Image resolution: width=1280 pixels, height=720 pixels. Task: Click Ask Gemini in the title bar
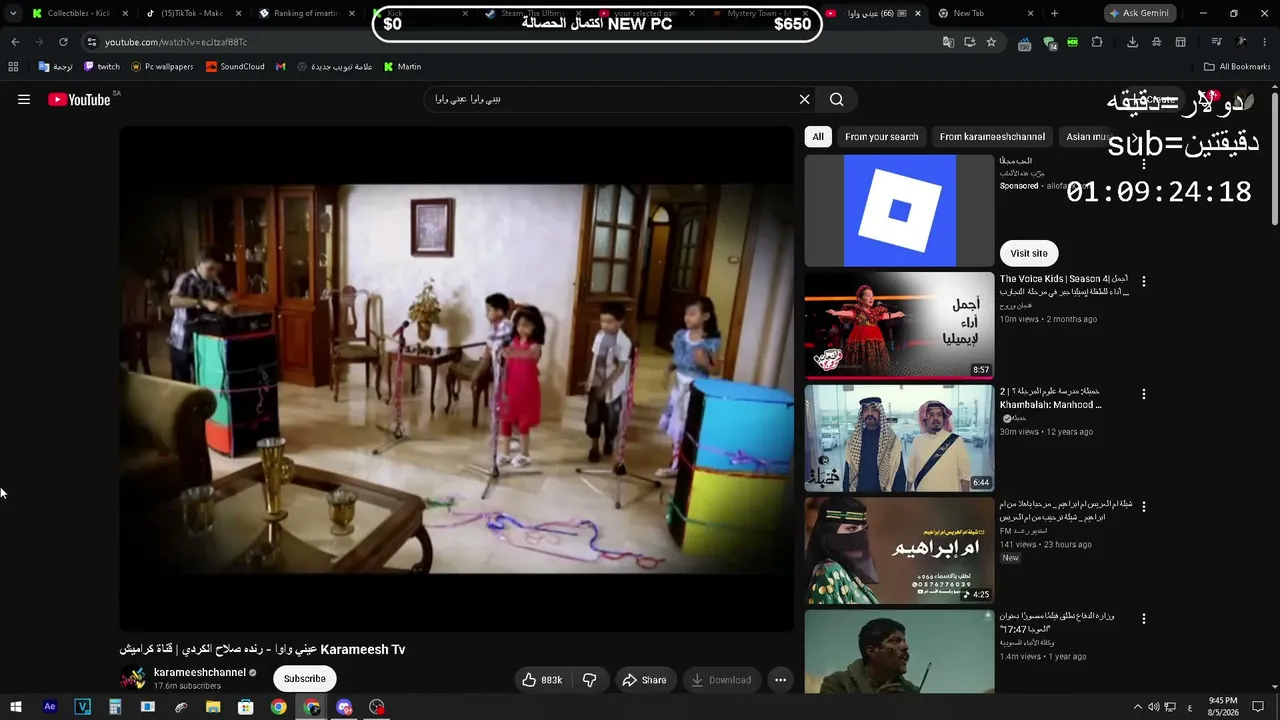pyautogui.click(x=1138, y=13)
